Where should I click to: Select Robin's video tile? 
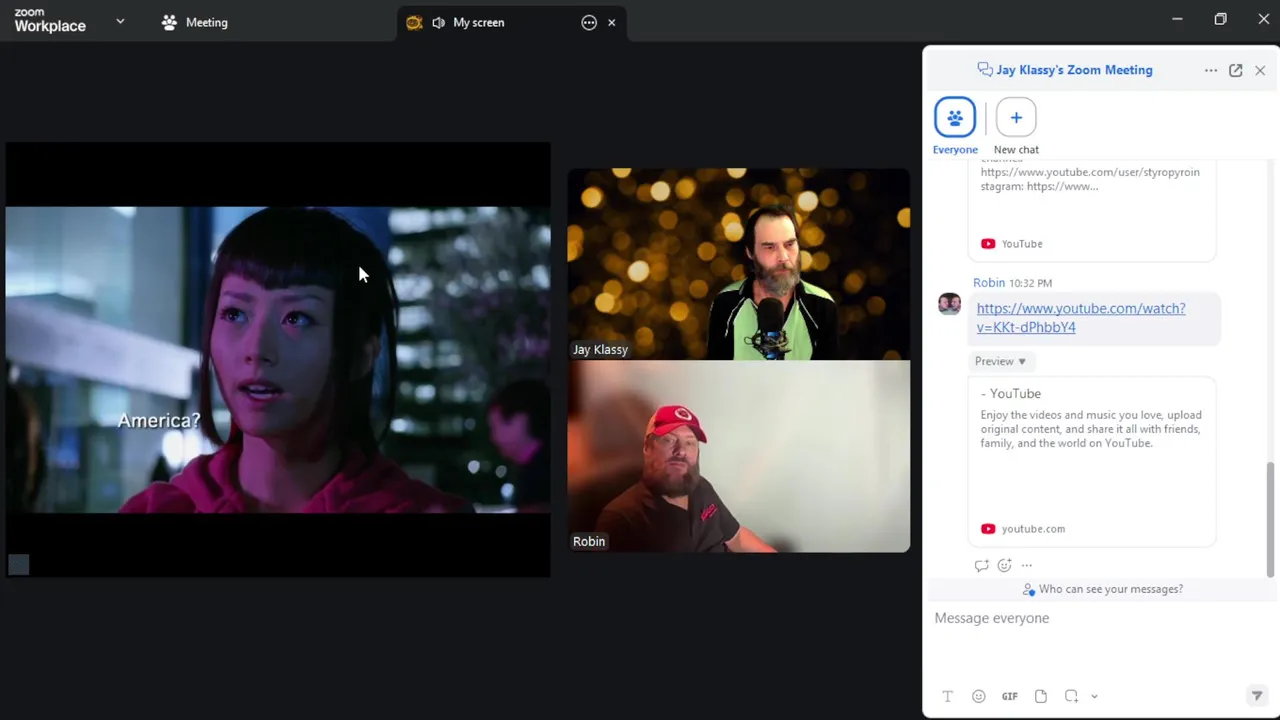[x=739, y=456]
